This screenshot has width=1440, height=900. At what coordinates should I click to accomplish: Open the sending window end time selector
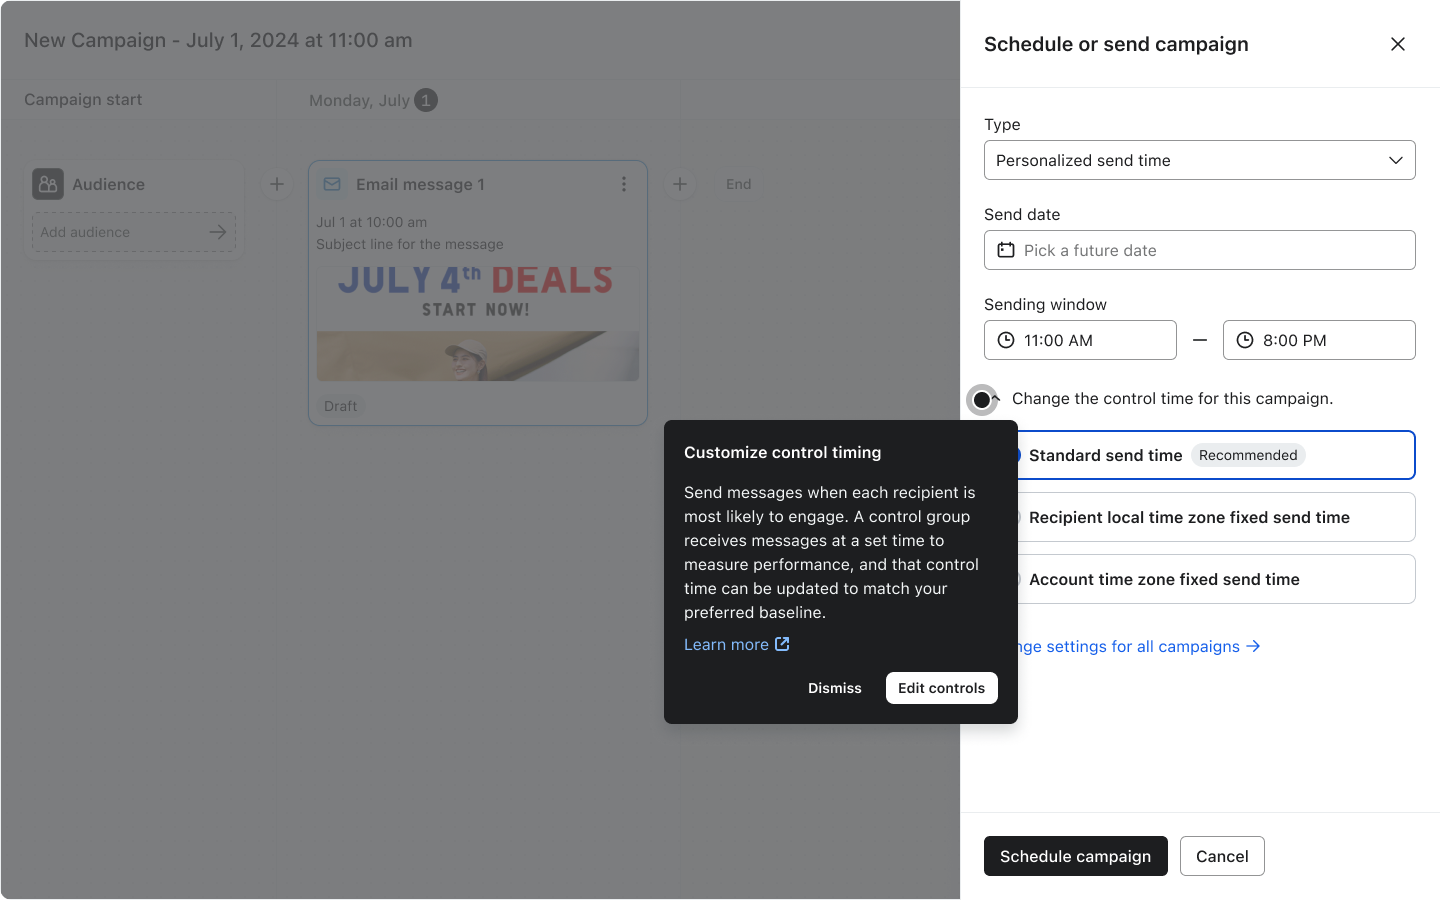[1319, 340]
